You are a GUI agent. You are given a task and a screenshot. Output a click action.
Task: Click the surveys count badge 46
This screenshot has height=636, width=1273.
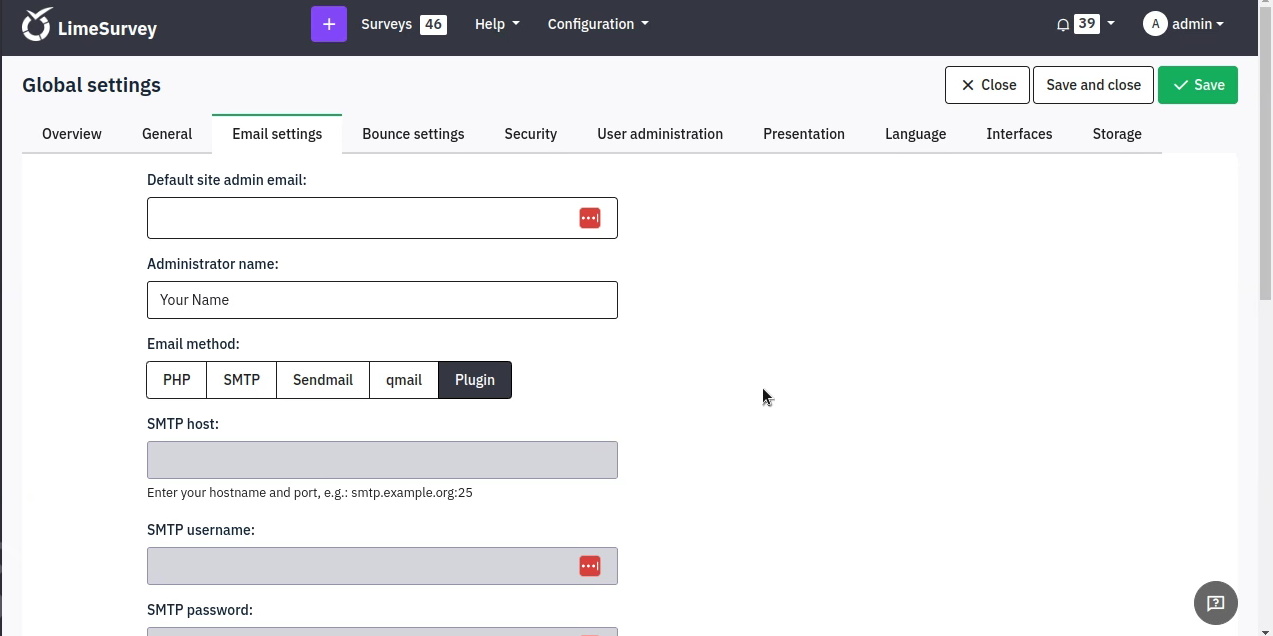click(x=433, y=24)
